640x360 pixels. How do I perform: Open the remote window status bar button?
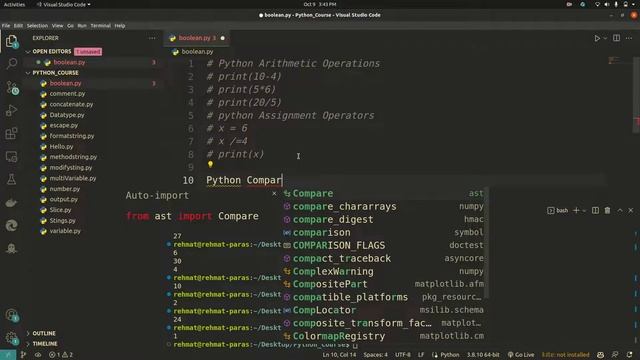[x=8, y=355]
